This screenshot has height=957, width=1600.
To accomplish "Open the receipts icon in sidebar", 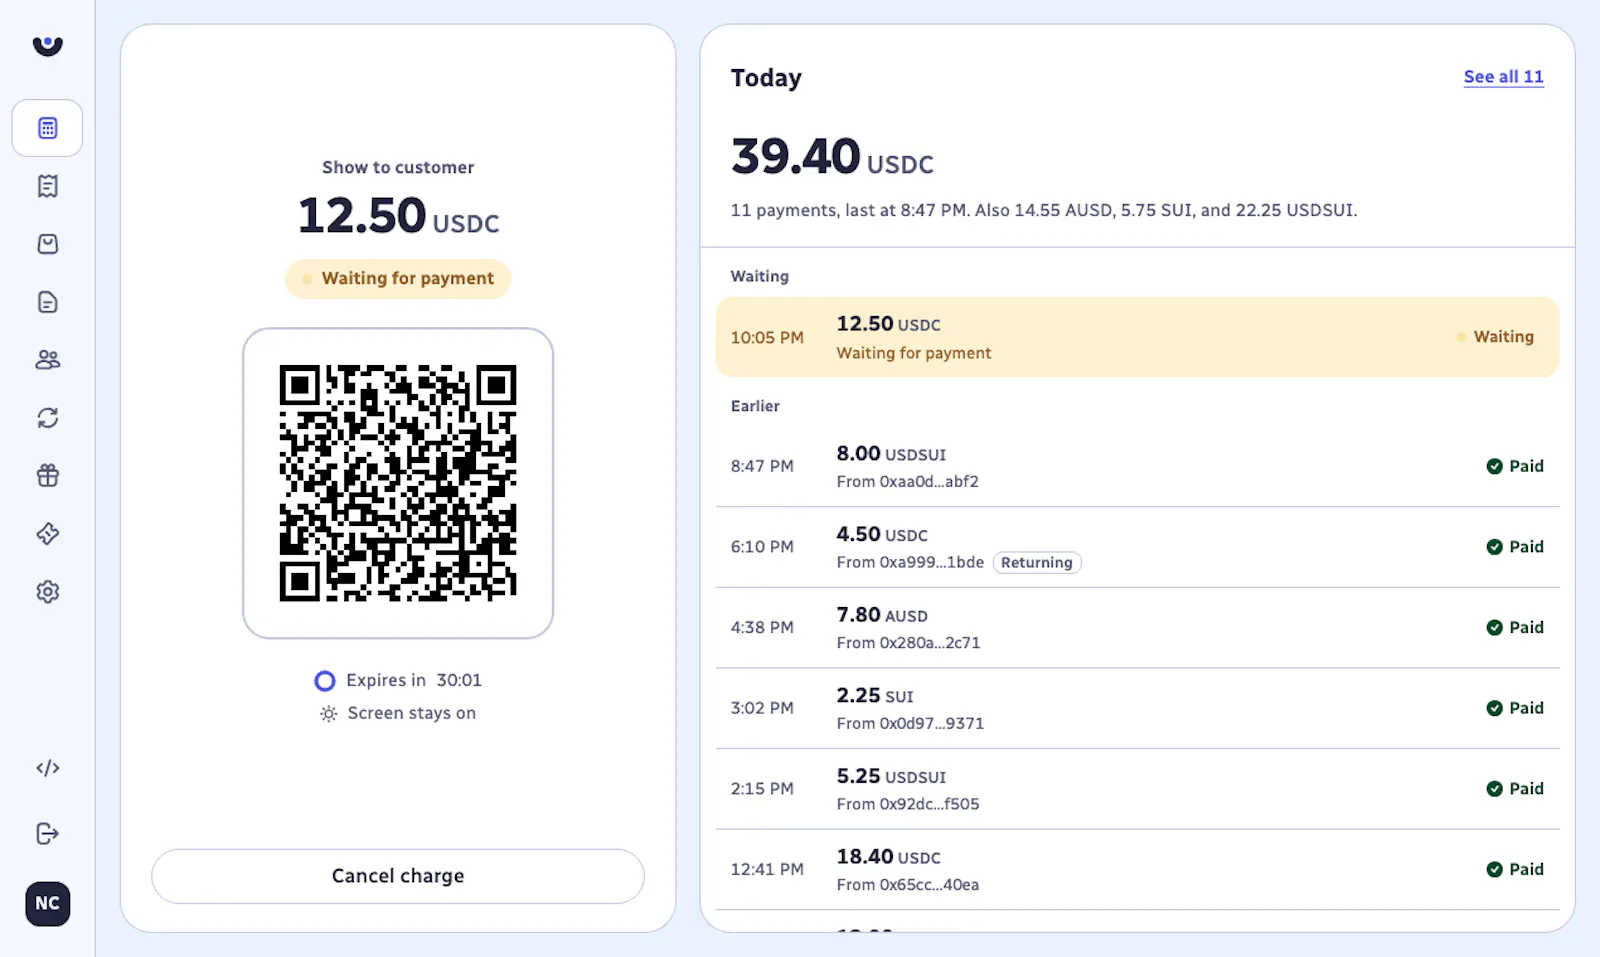I will (x=47, y=186).
